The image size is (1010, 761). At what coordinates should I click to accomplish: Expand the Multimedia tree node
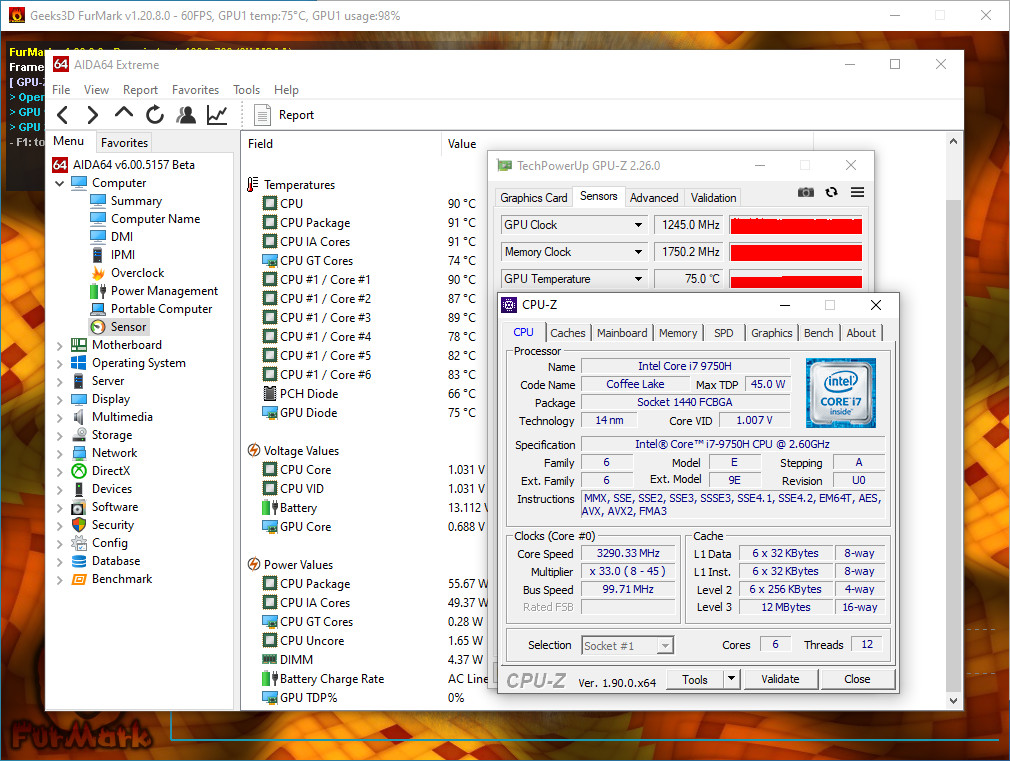tap(60, 418)
